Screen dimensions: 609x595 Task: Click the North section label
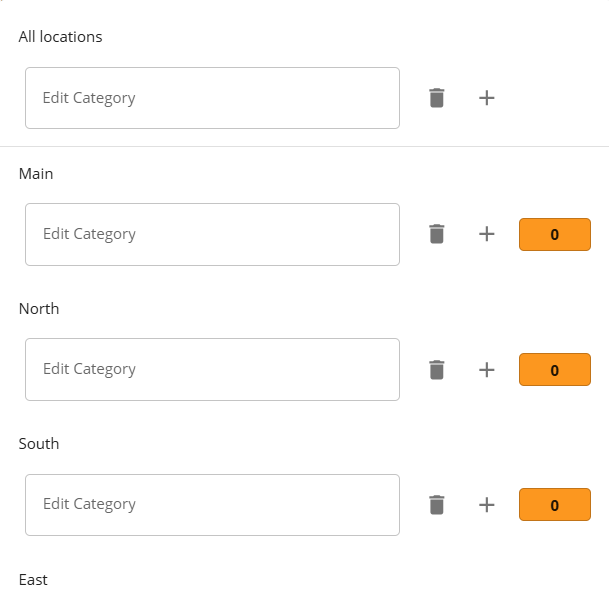[39, 309]
